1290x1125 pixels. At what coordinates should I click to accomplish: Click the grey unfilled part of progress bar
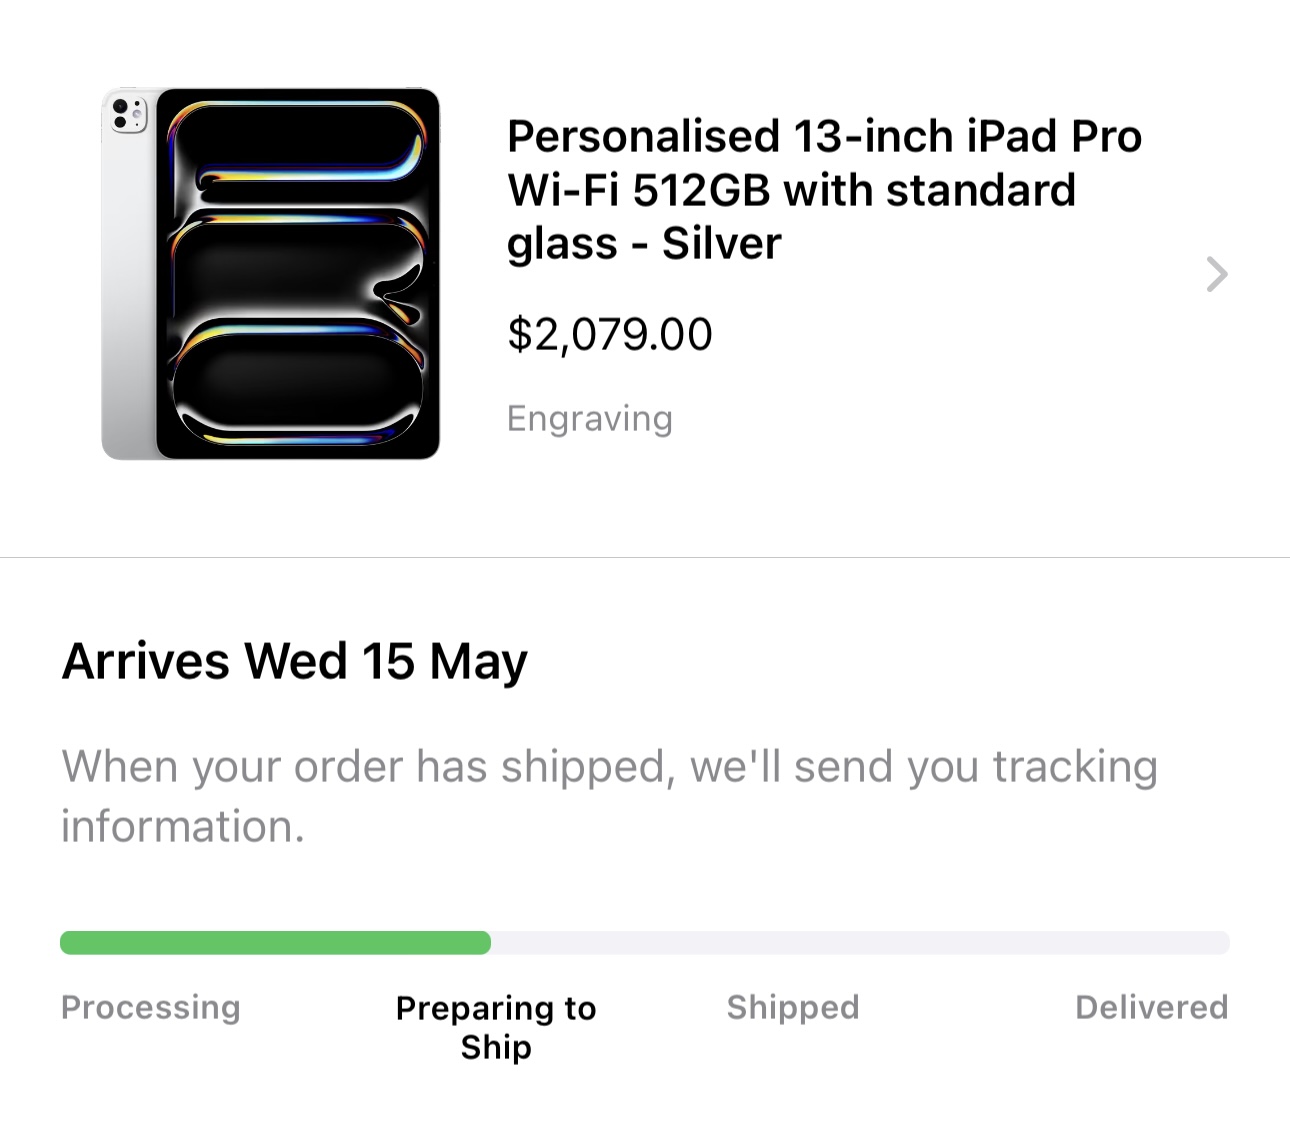click(x=860, y=943)
